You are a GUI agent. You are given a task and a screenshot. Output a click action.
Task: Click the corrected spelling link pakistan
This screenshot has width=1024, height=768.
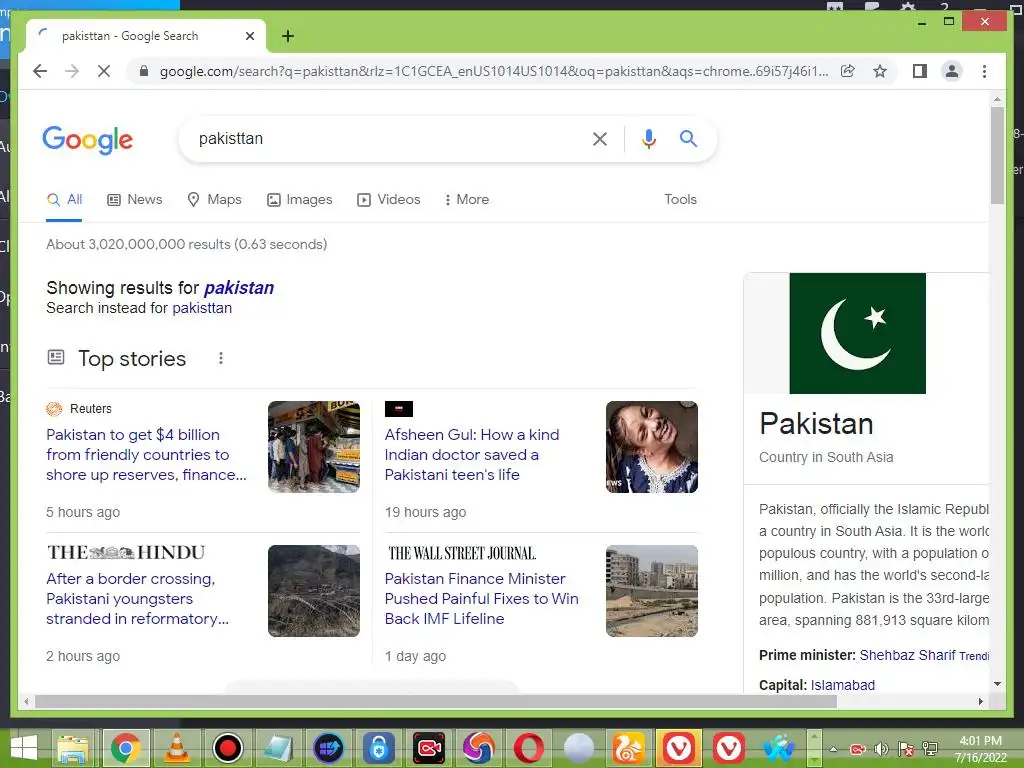(239, 288)
